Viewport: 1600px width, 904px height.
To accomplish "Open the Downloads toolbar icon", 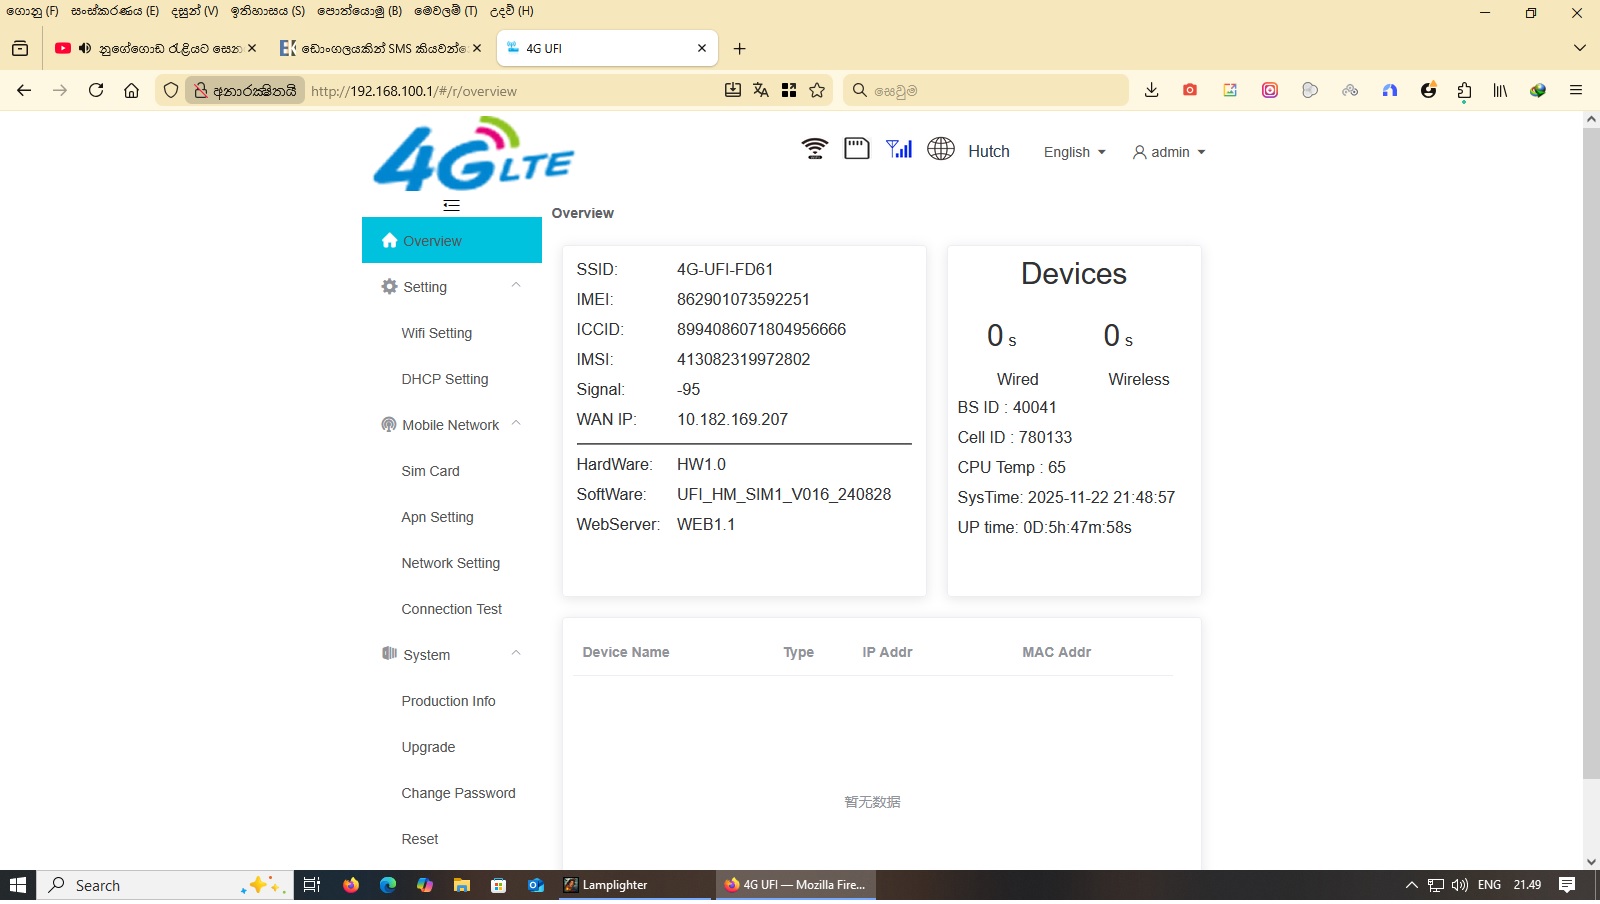I will [1152, 90].
